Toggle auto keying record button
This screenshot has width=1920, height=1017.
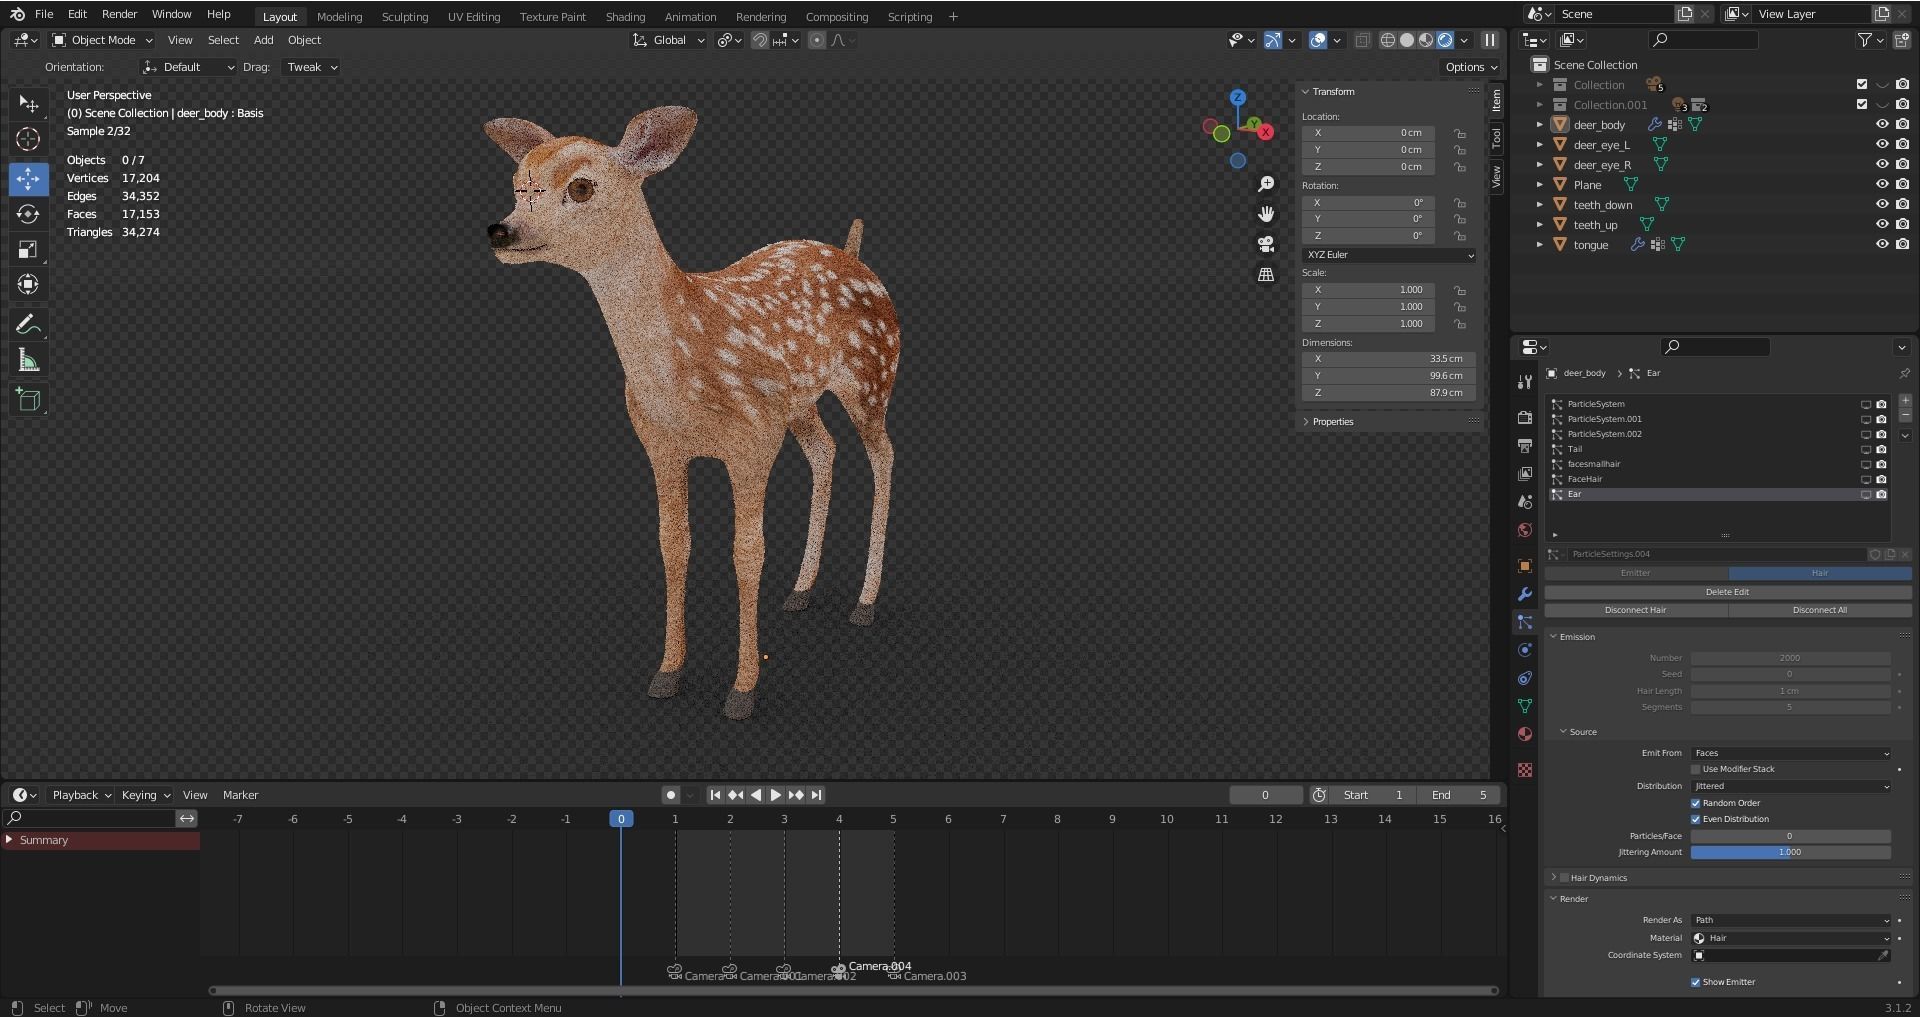point(670,795)
